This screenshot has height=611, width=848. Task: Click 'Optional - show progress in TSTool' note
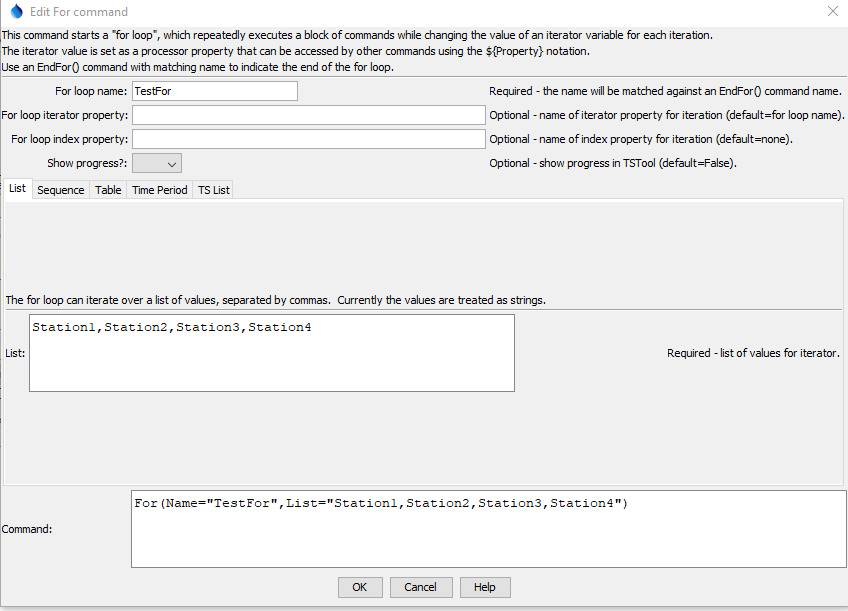click(x=613, y=163)
